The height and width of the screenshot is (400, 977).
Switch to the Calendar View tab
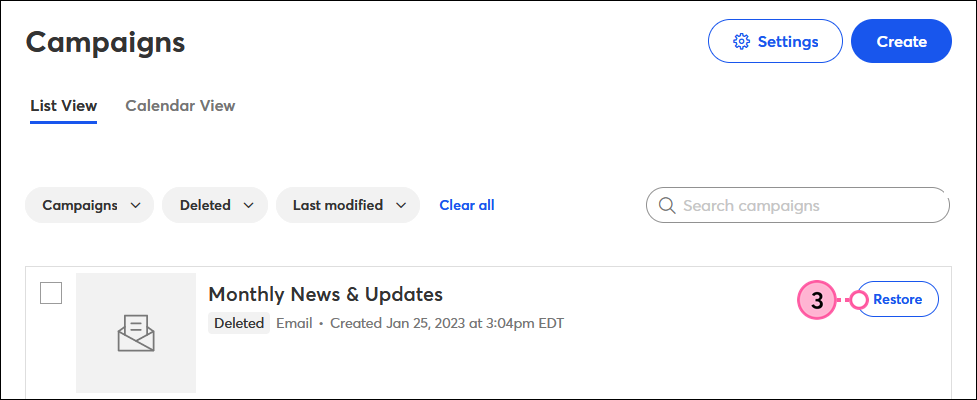180,106
